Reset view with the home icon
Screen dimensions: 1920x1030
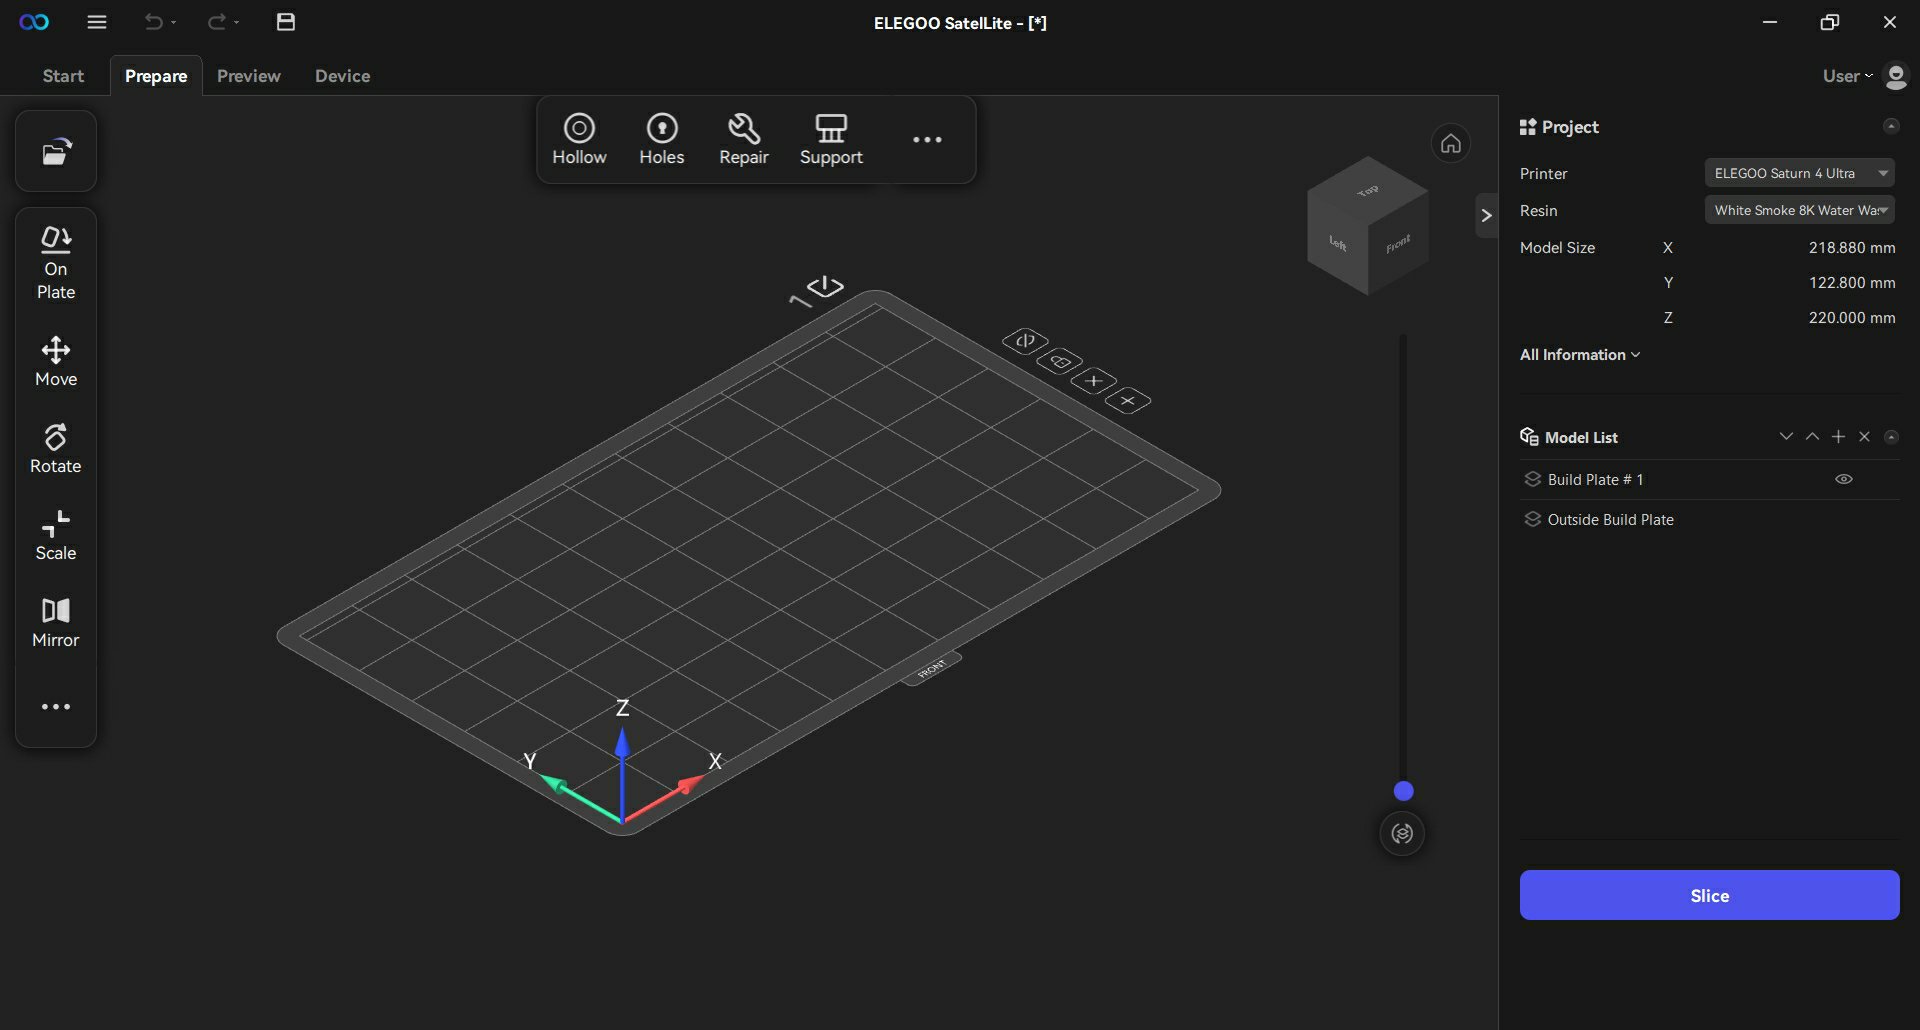1451,144
